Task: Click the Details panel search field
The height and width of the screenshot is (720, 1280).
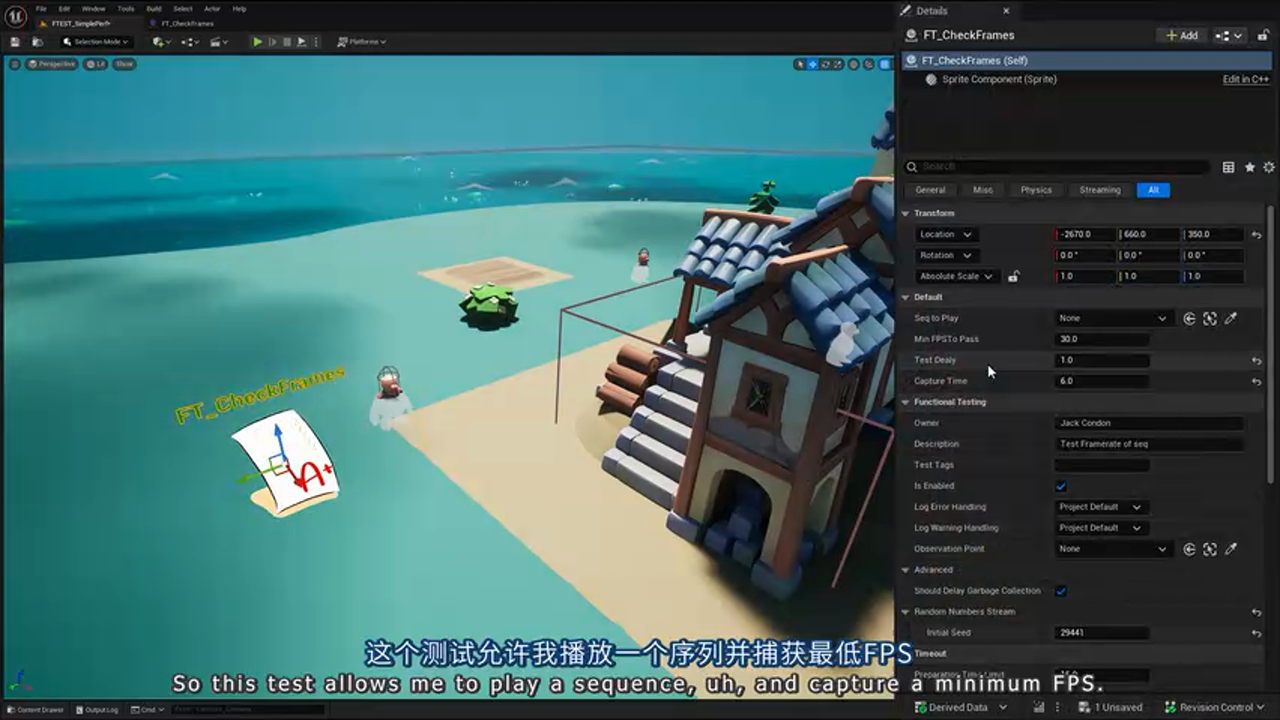Action: (x=1050, y=167)
